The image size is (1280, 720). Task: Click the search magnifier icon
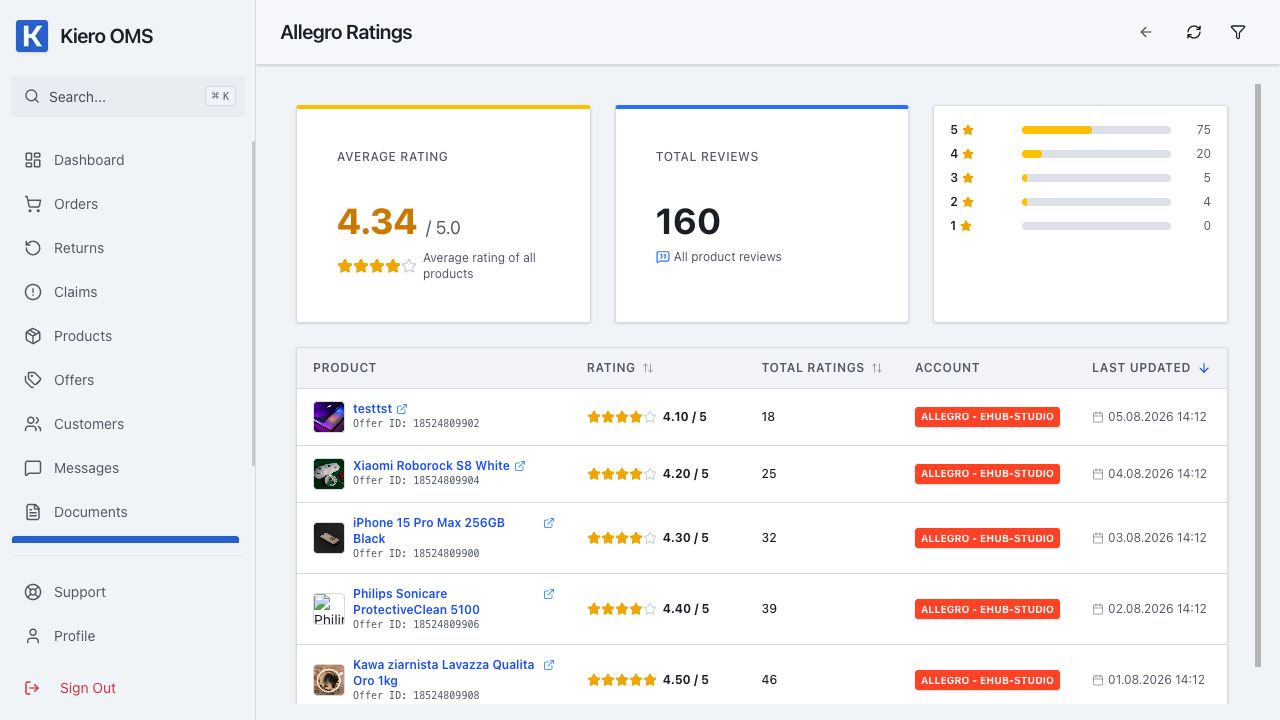click(32, 97)
